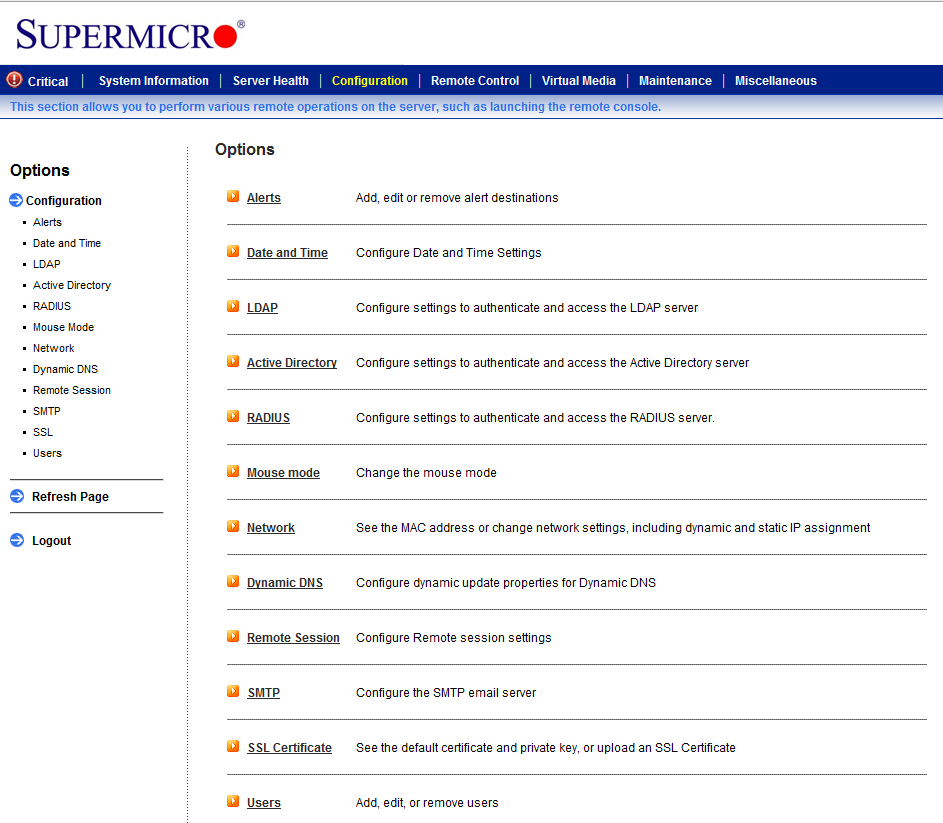Viewport: 943px width, 823px height.
Task: Click the Refresh Page text link
Action: 70,497
